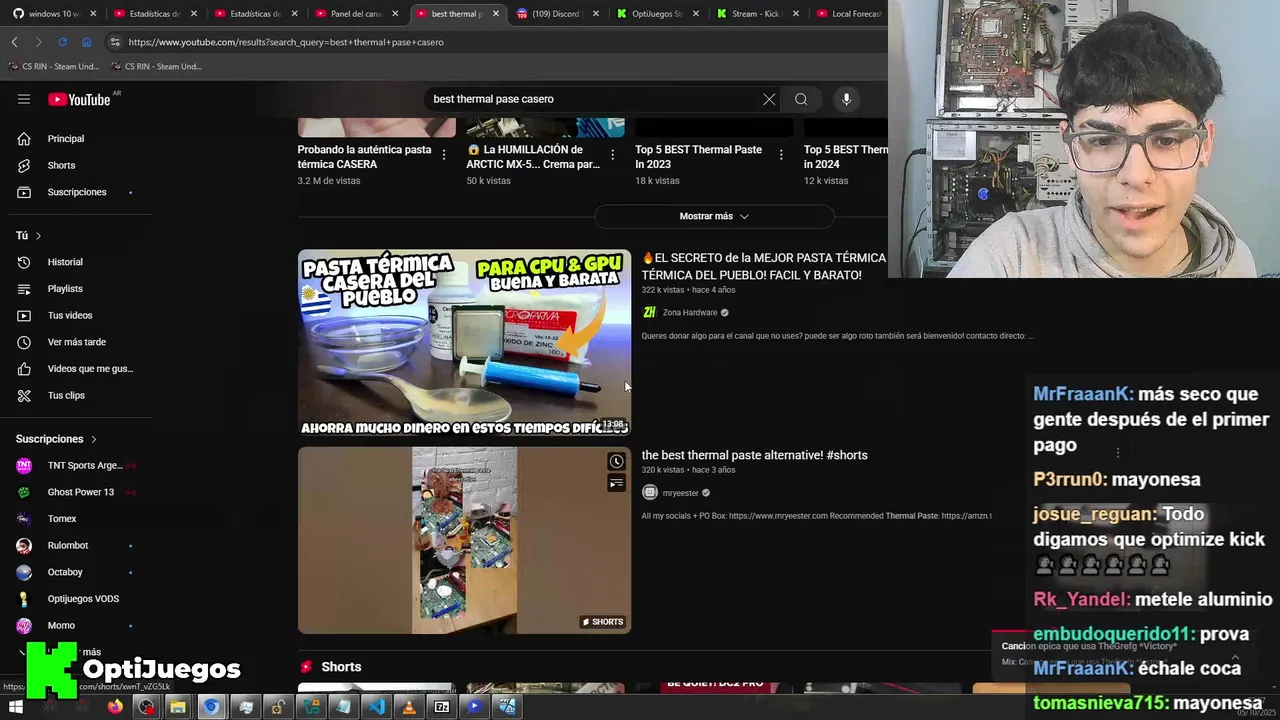Open Principal in the sidebar

pyautogui.click(x=66, y=139)
